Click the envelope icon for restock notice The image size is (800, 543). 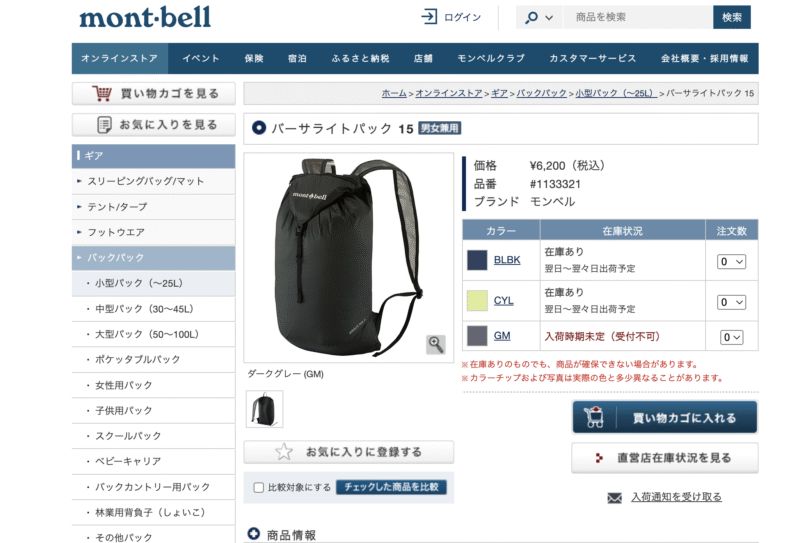[614, 498]
